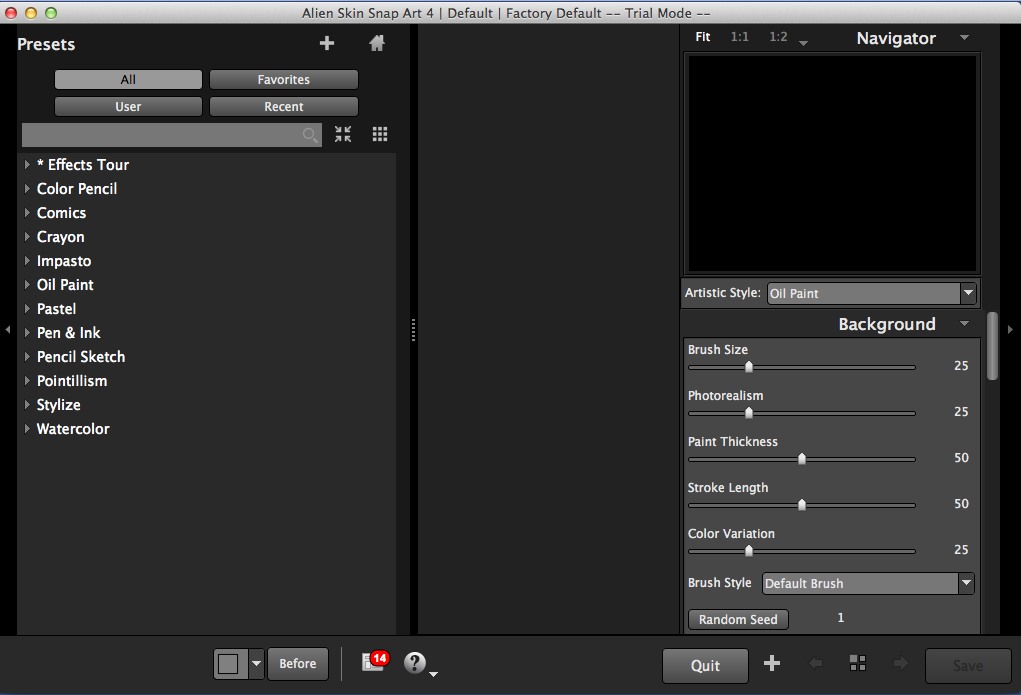The image size is (1021, 695).
Task: Click the plus icon next to Quit
Action: 772,663
